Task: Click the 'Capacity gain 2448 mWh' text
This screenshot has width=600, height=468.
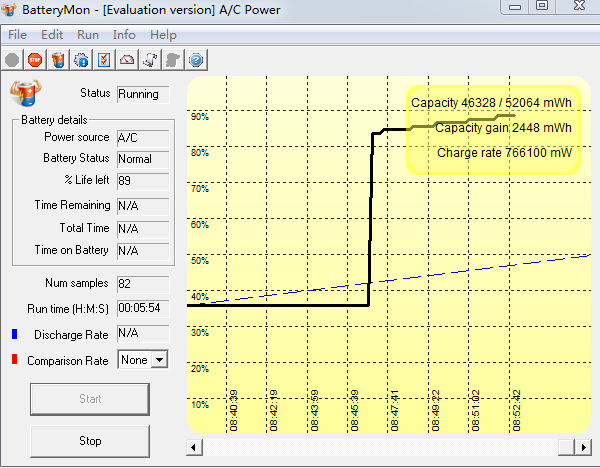Action: pyautogui.click(x=503, y=128)
